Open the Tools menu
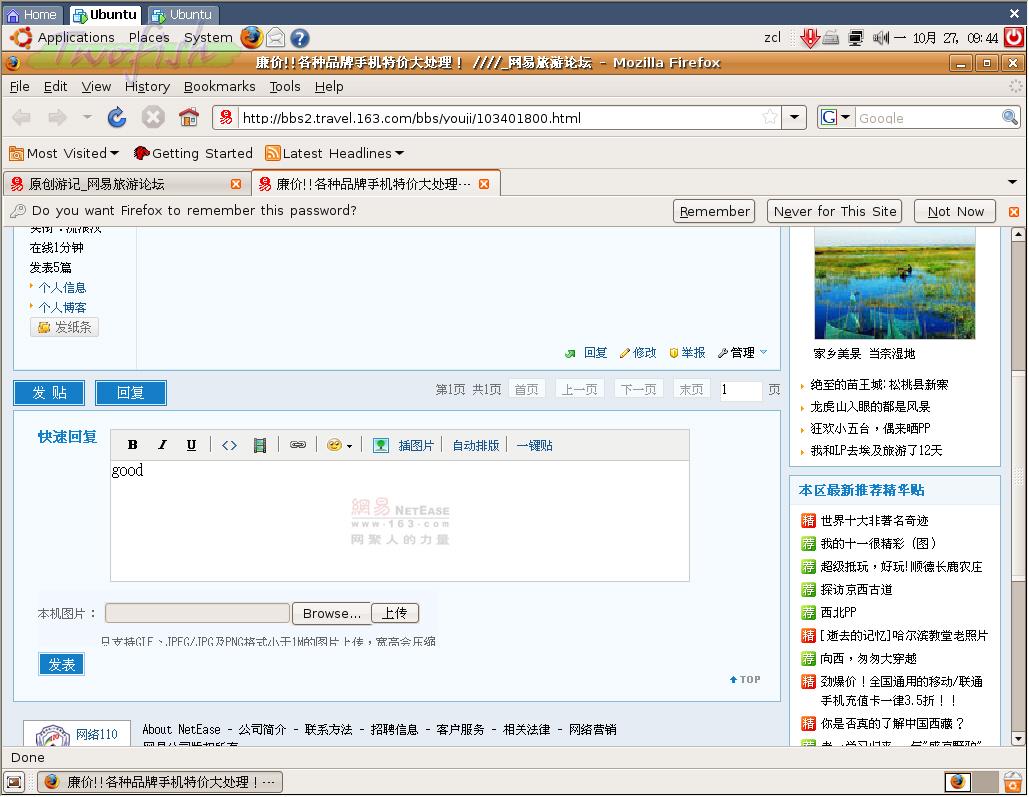The image size is (1029, 797). coord(285,86)
